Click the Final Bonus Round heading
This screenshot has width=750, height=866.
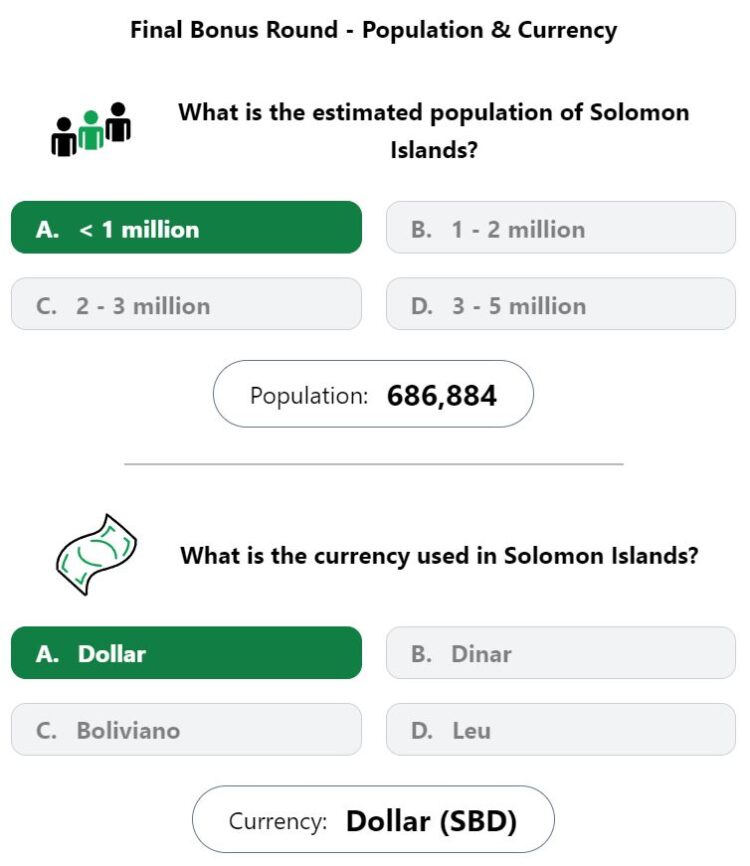point(374,30)
